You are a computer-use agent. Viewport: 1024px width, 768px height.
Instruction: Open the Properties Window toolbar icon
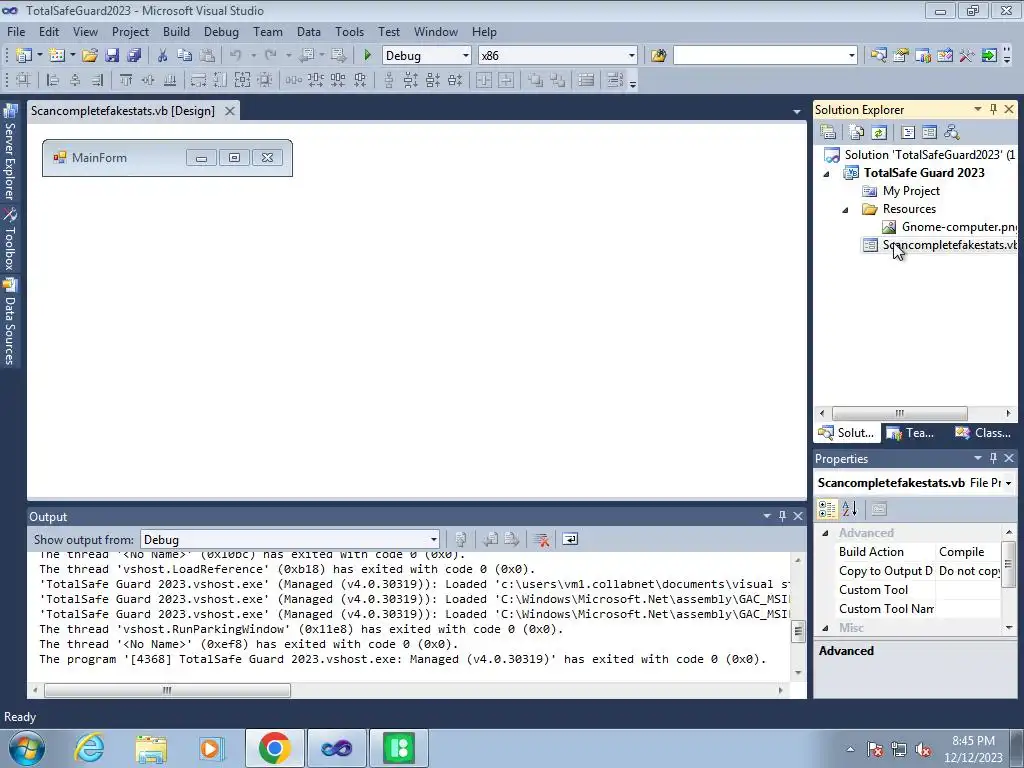tap(901, 56)
